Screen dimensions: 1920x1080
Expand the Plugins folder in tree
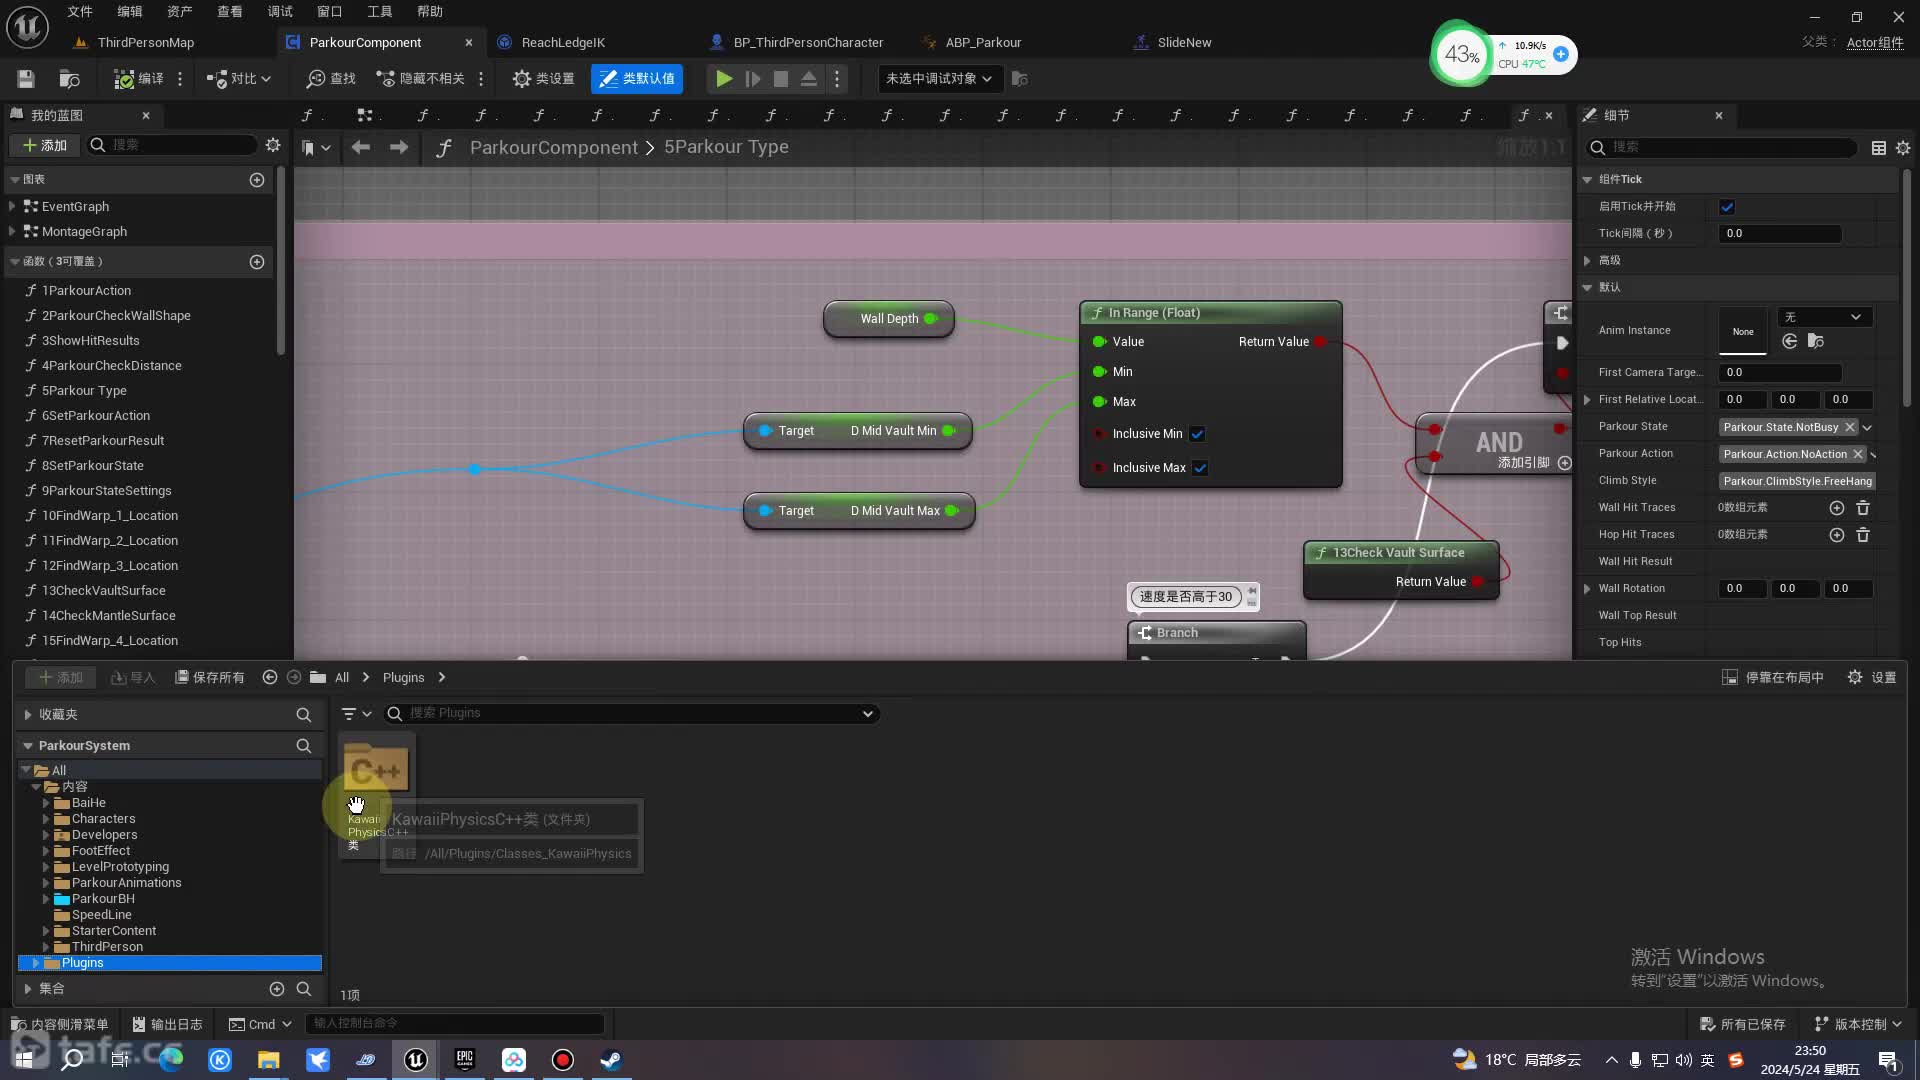[36, 962]
